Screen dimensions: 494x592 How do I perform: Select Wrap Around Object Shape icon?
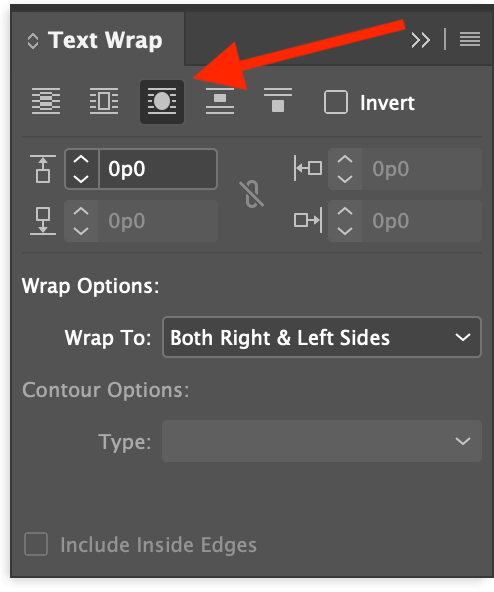tap(162, 102)
